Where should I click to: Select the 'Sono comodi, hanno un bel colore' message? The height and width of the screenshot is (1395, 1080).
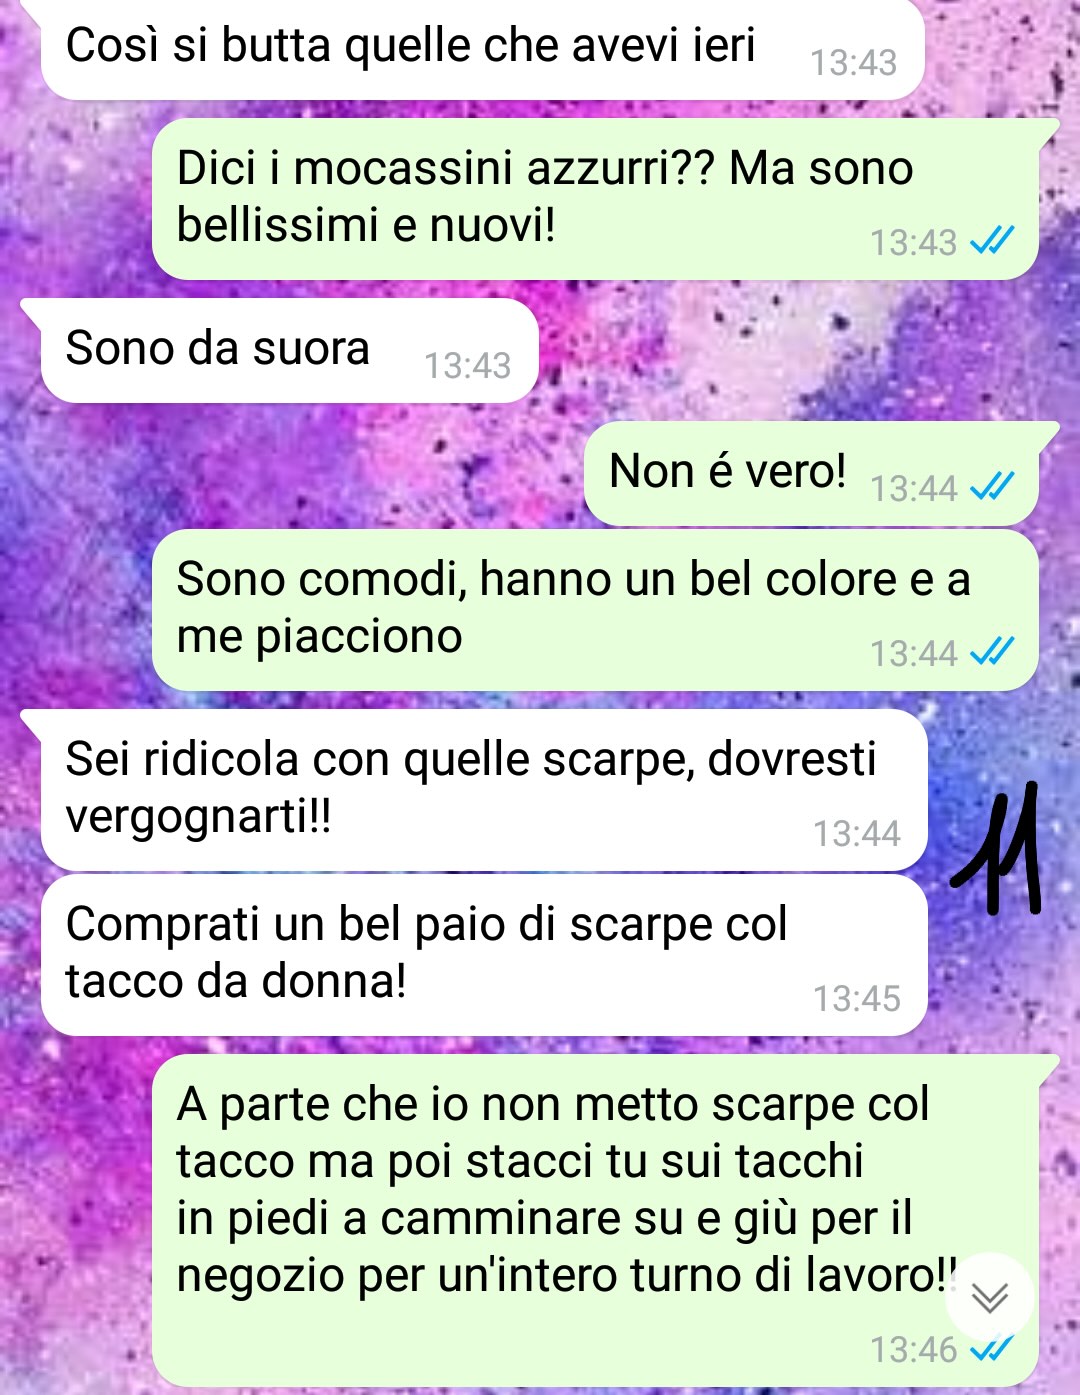(595, 610)
